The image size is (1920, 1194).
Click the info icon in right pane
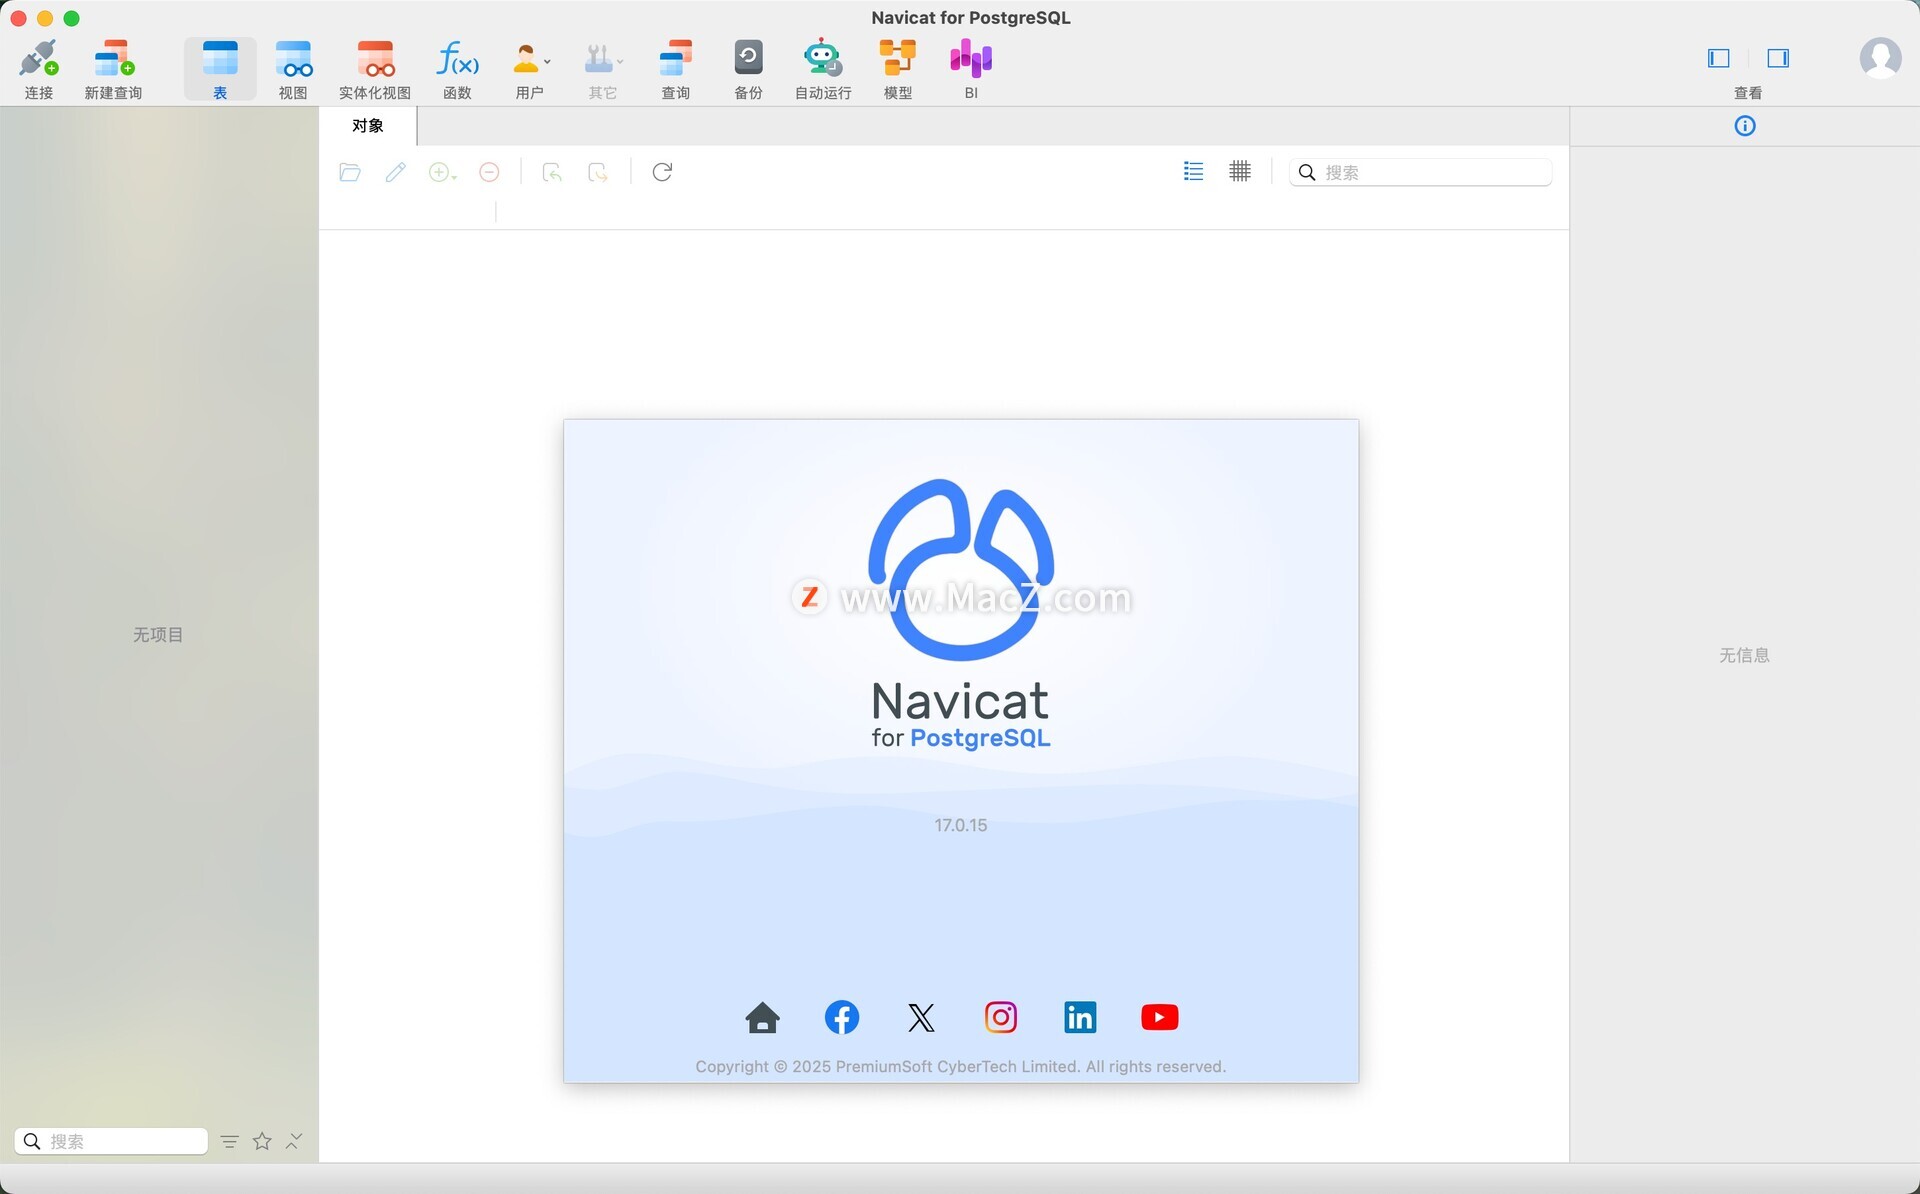1745,126
